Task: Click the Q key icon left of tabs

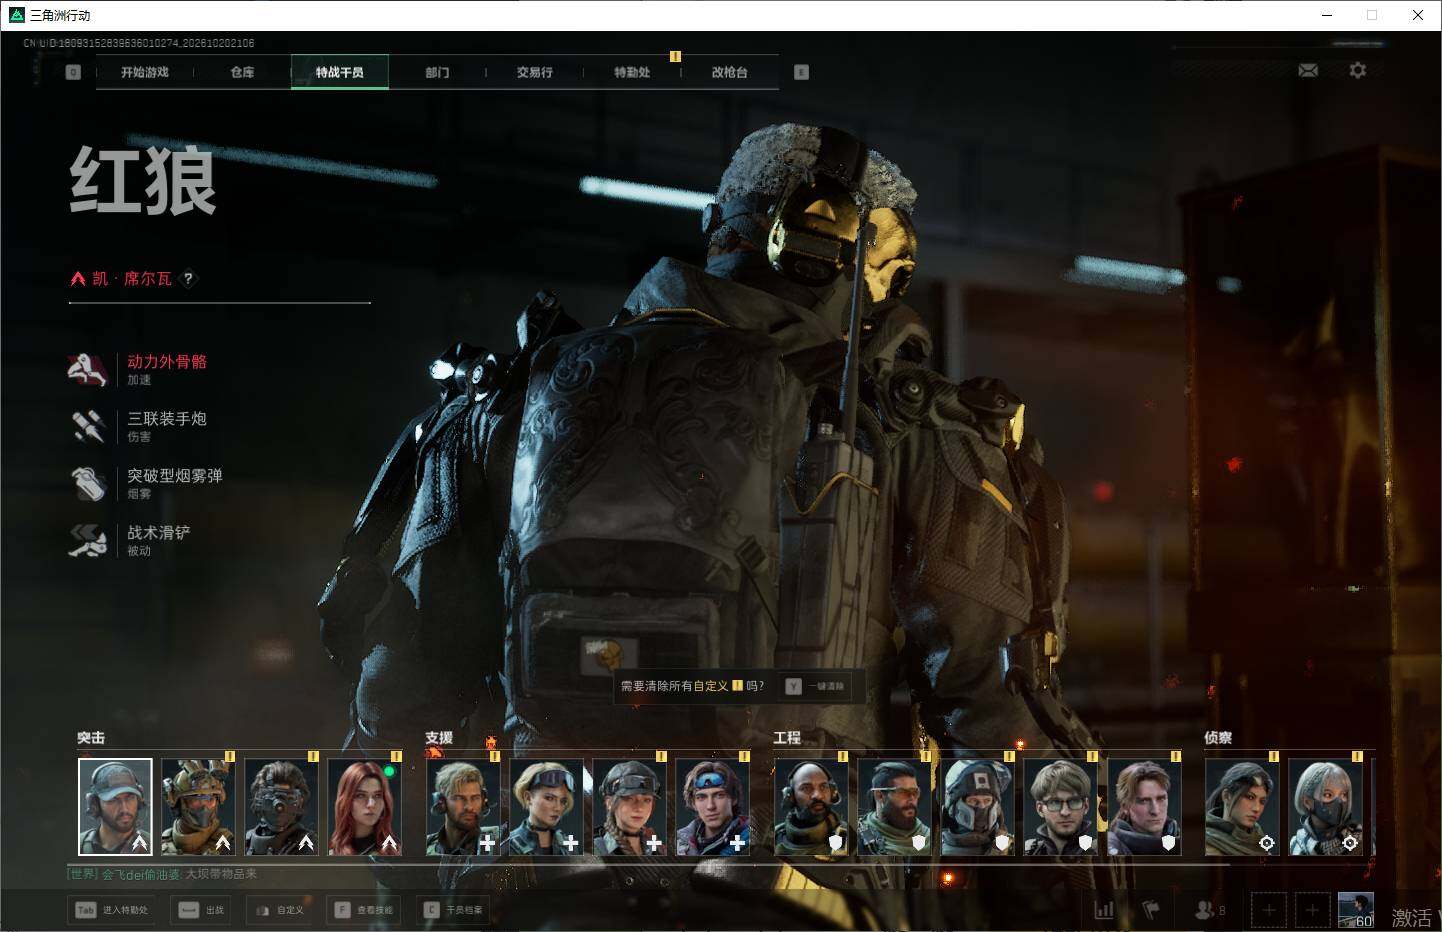Action: click(x=73, y=72)
